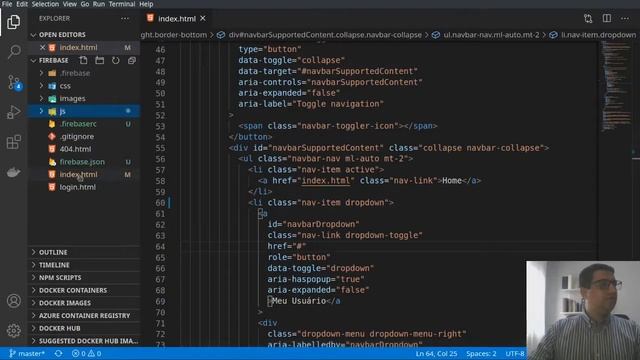Click Ln 64, Col 25 in status bar
This screenshot has height=360, width=640.
tap(436, 353)
